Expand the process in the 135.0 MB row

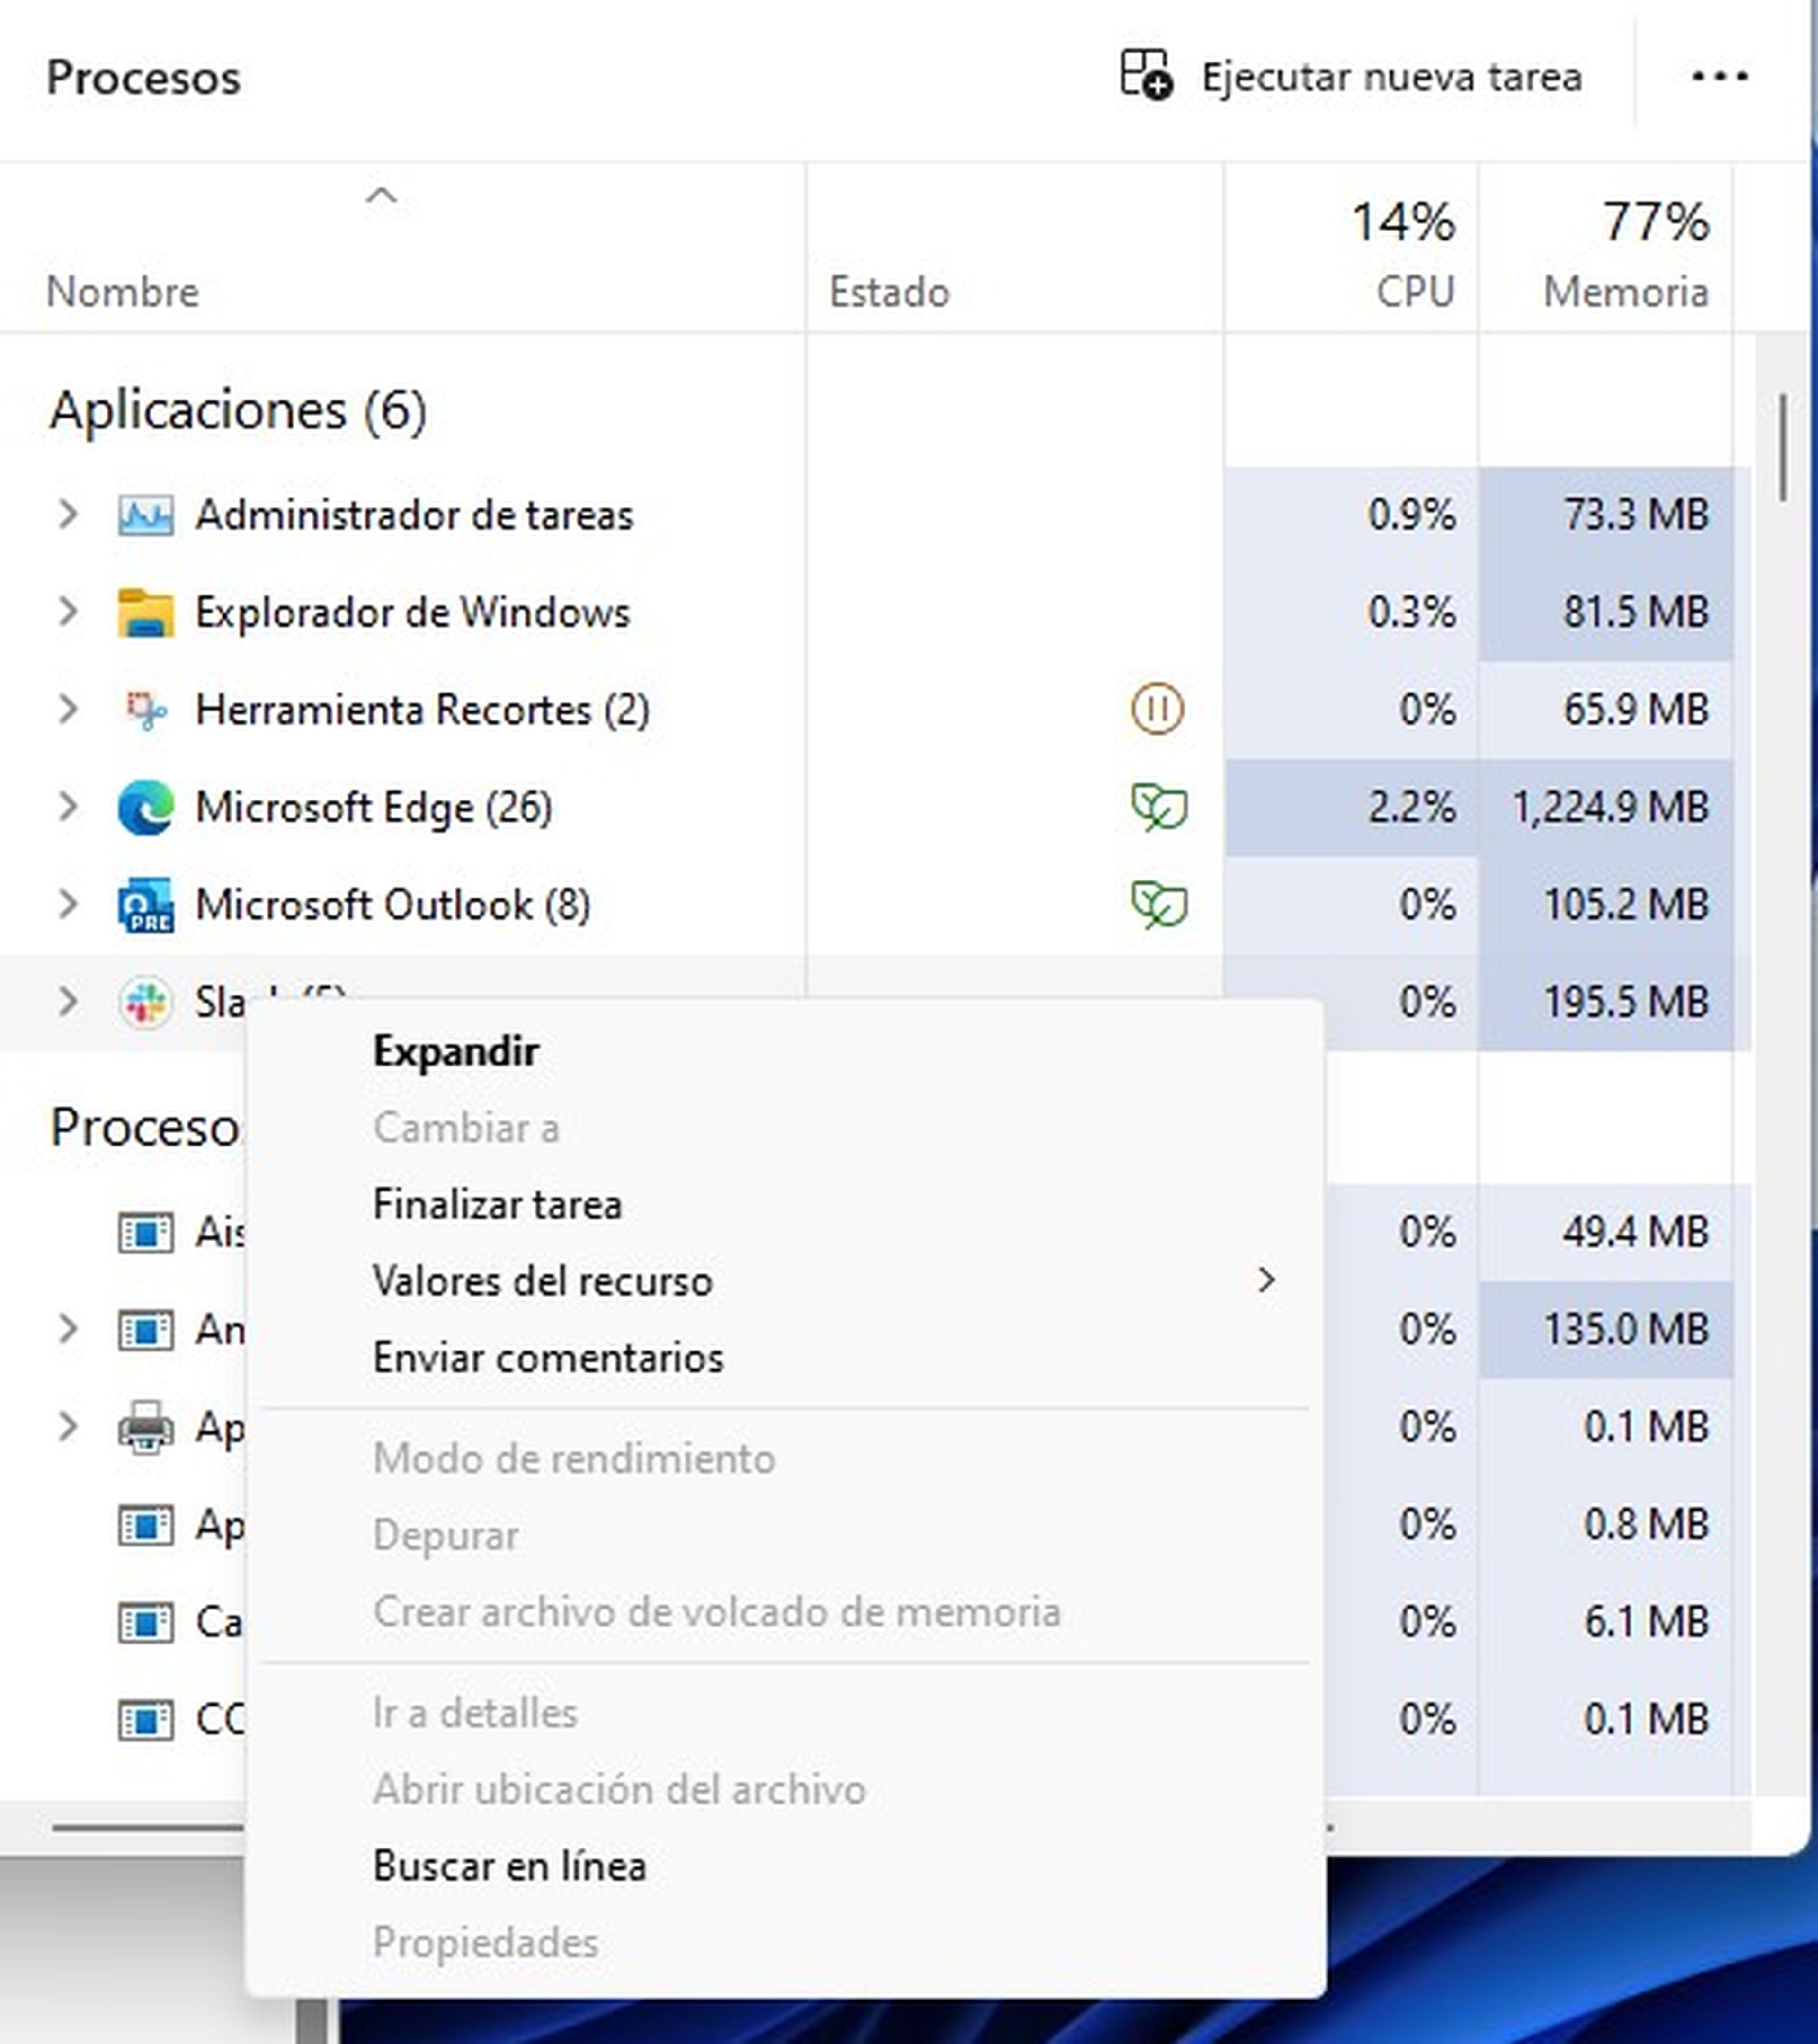pos(67,1329)
